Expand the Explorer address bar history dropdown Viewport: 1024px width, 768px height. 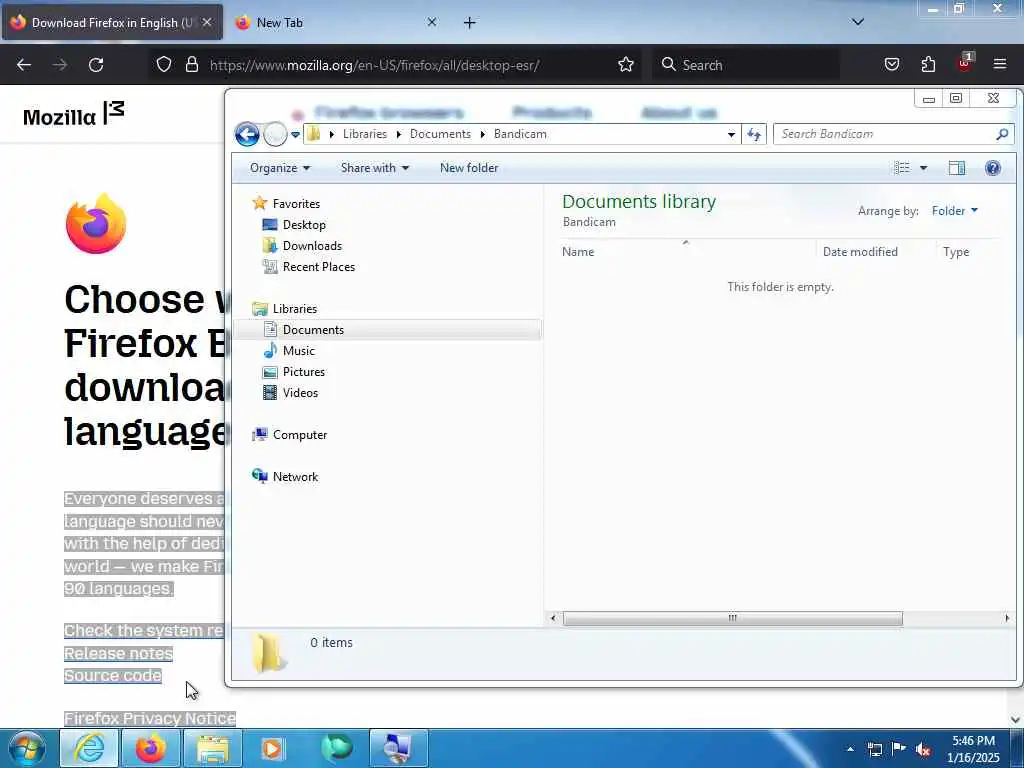tap(731, 135)
